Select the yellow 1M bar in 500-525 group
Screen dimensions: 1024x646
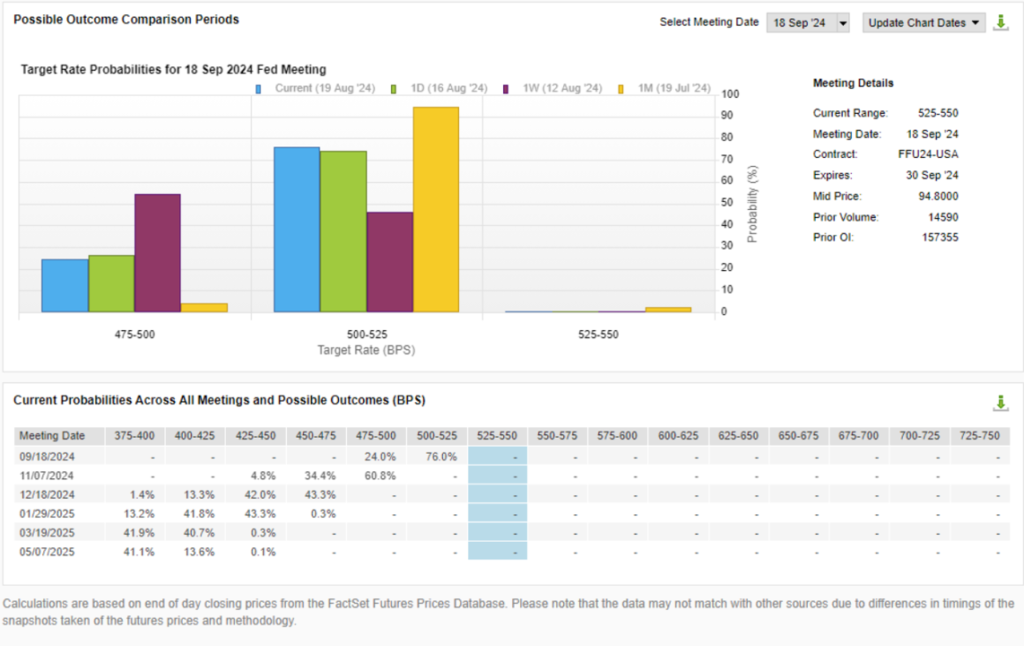pos(436,210)
